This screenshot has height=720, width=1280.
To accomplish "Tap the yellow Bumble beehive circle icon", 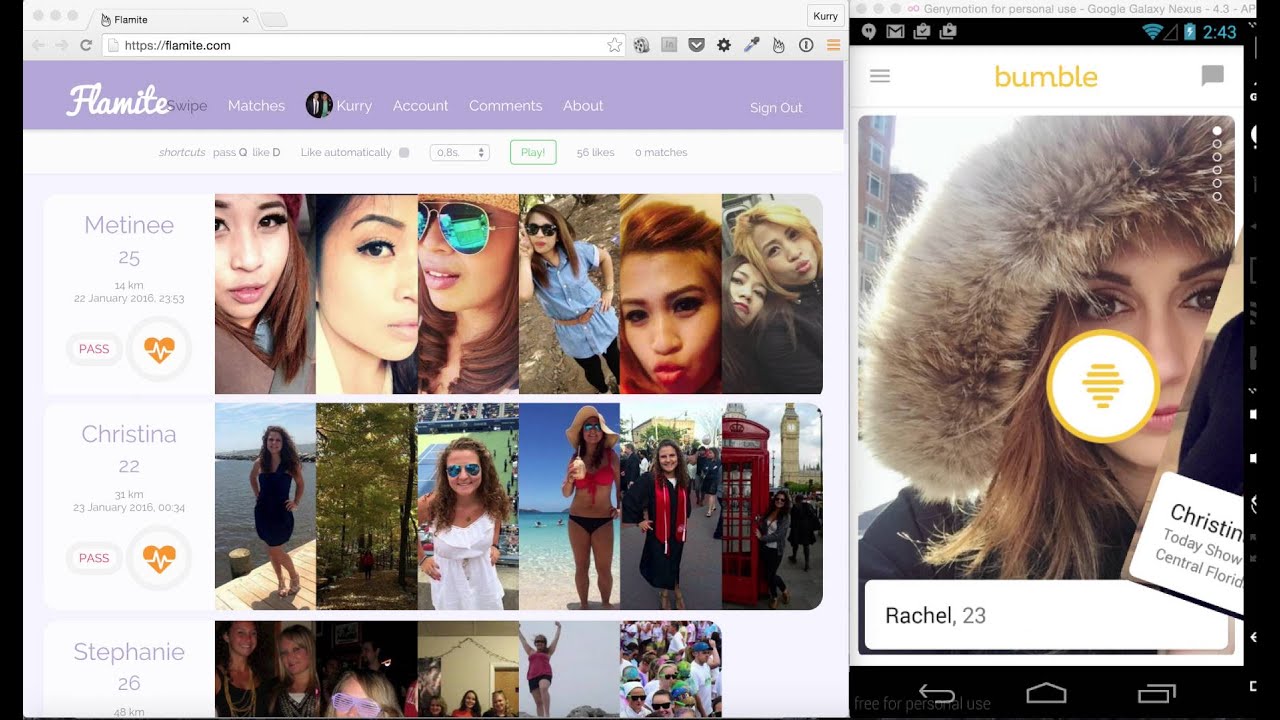I will pos(1102,386).
